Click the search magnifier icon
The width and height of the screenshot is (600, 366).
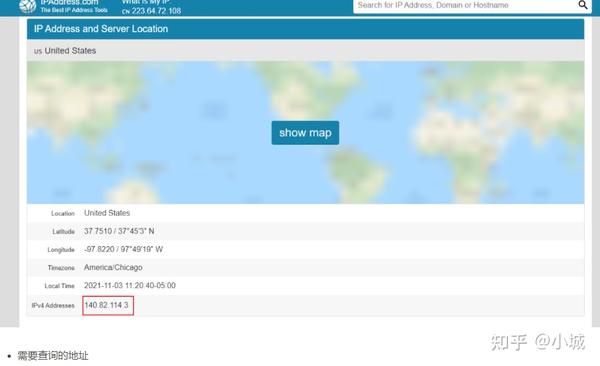point(582,5)
